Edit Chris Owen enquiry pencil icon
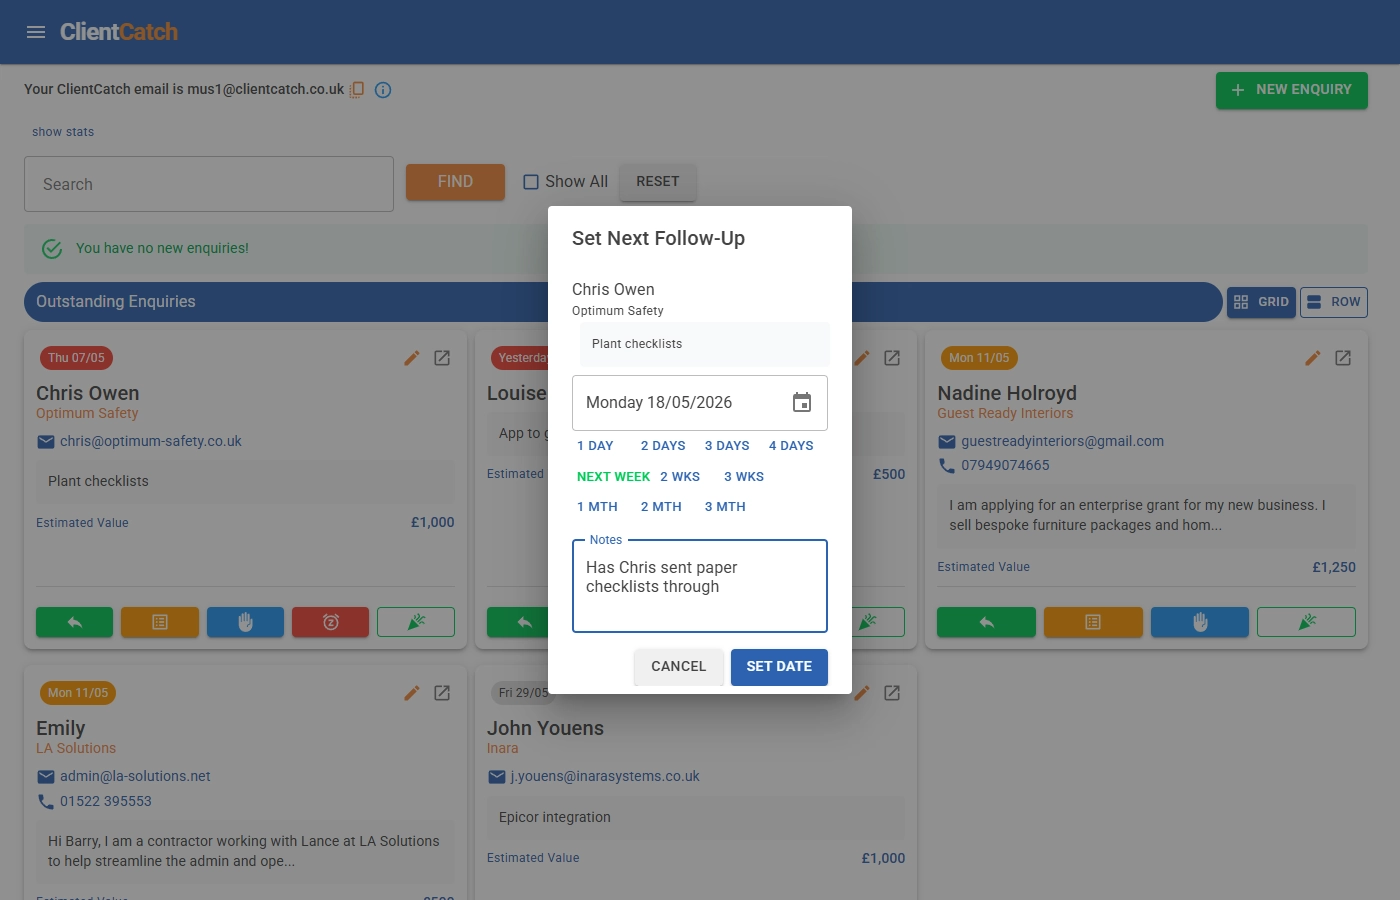This screenshot has width=1400, height=900. [x=412, y=358]
